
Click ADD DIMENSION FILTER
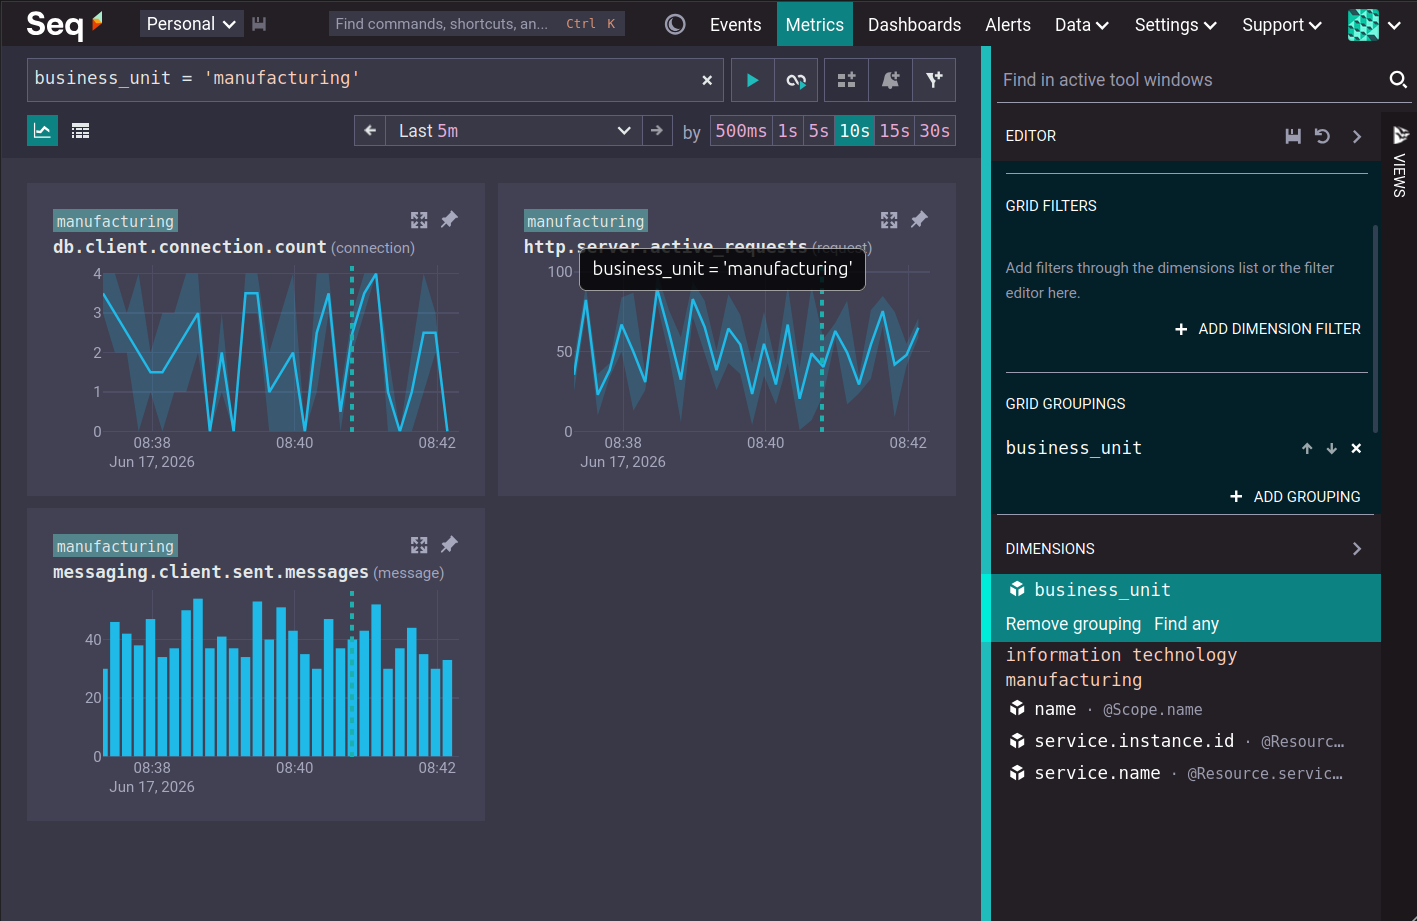pos(1268,329)
